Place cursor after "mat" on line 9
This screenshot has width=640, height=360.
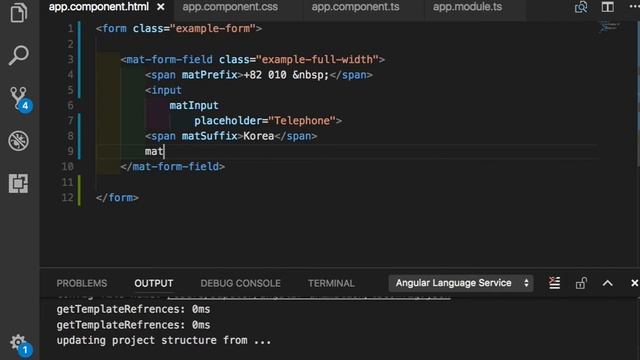click(x=164, y=151)
